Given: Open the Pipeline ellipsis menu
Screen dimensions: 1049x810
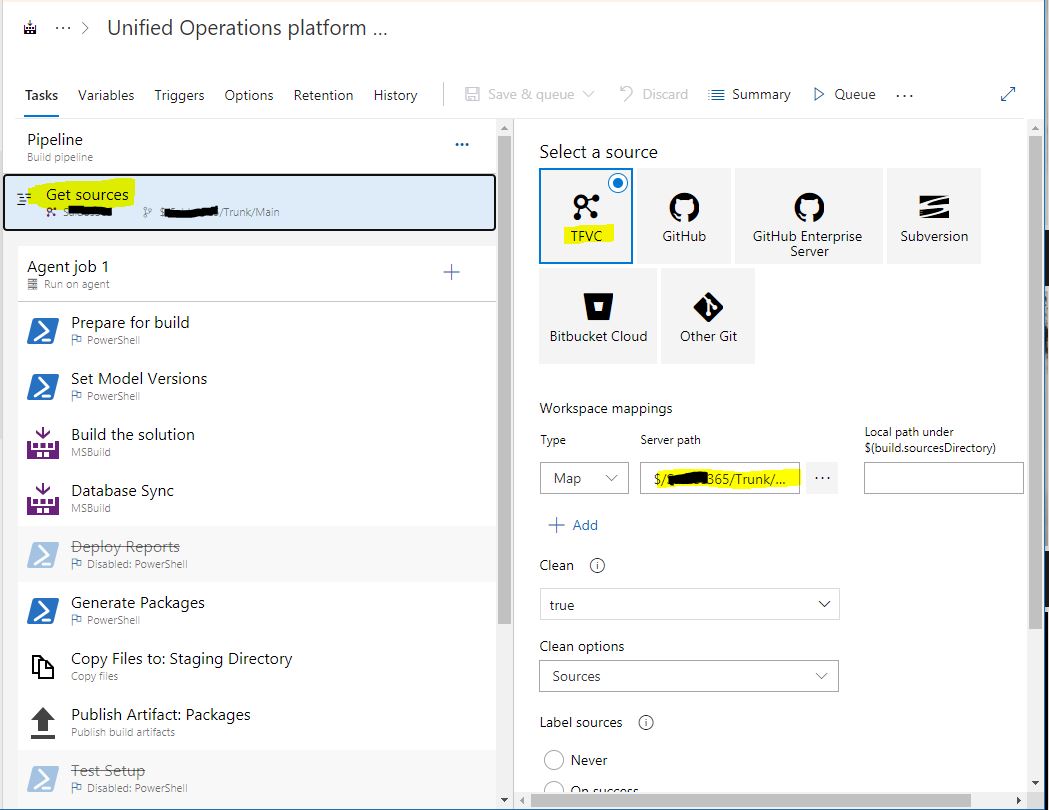Looking at the screenshot, I should point(462,144).
